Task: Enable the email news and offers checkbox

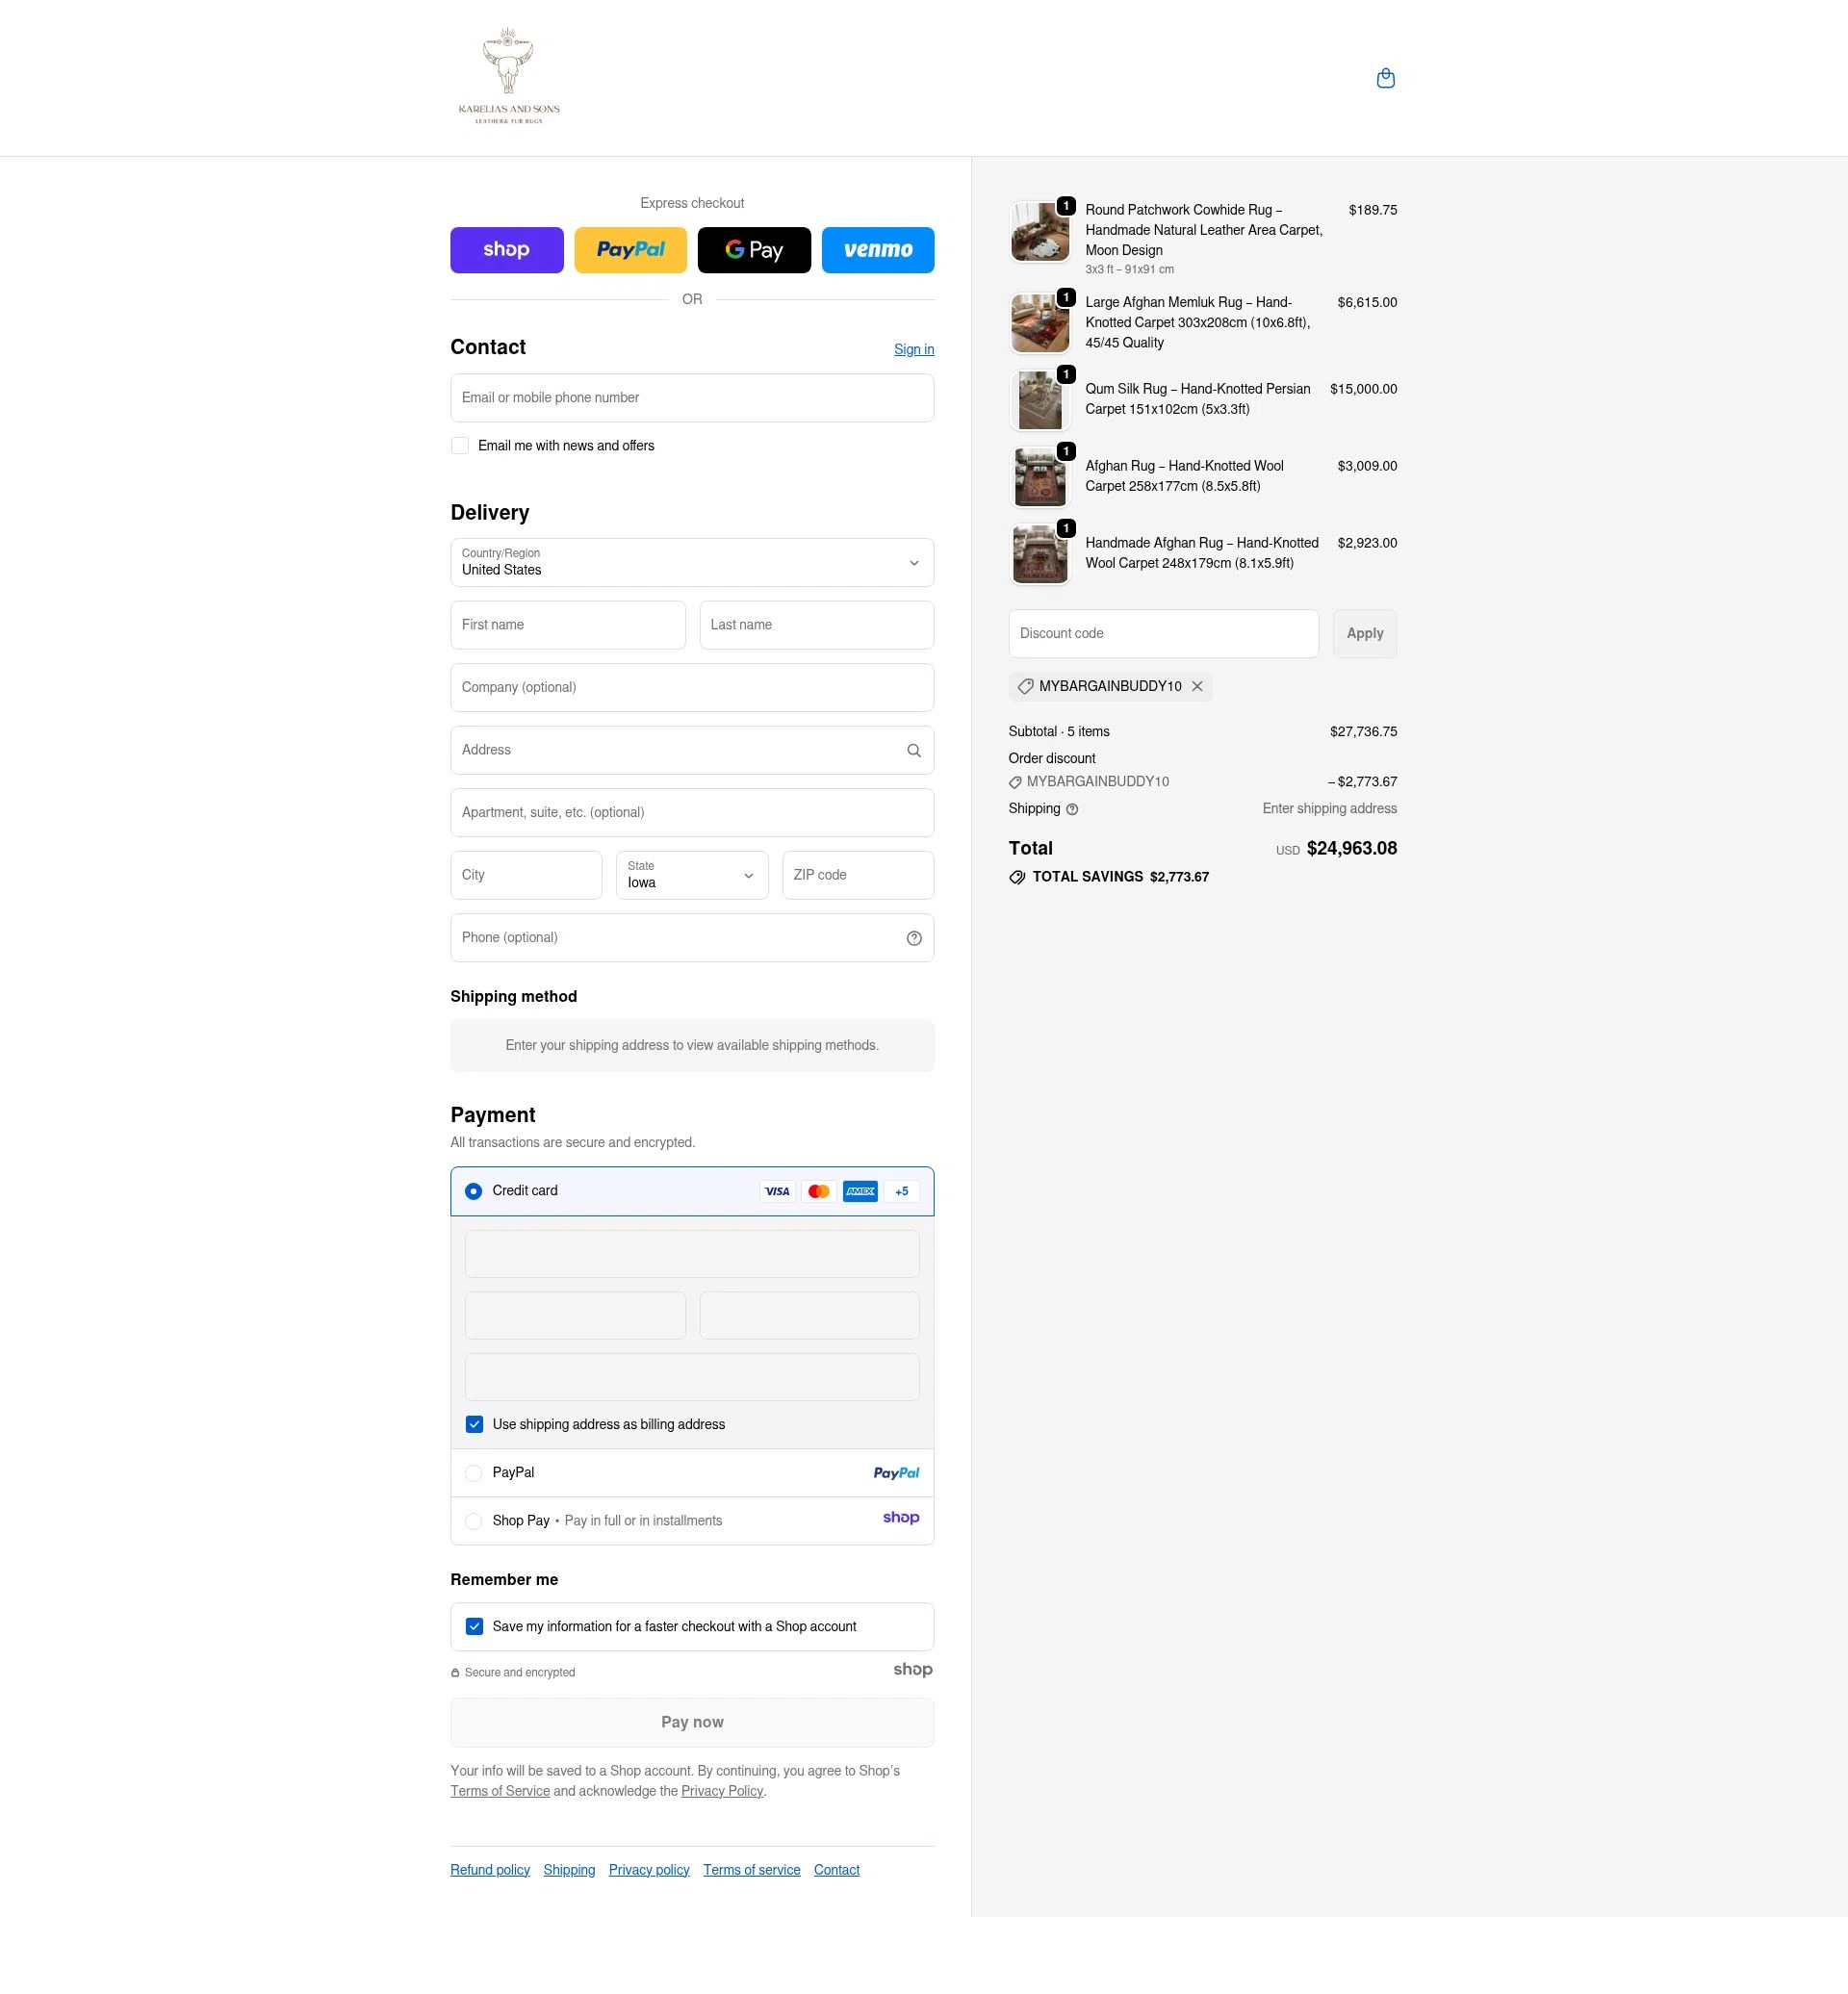Action: [x=460, y=445]
